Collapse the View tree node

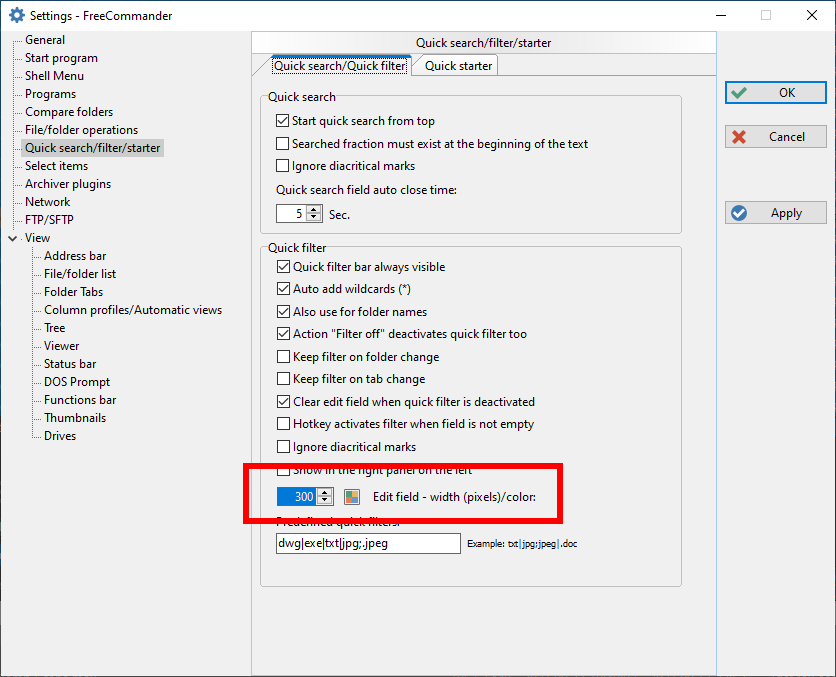click(x=12, y=238)
